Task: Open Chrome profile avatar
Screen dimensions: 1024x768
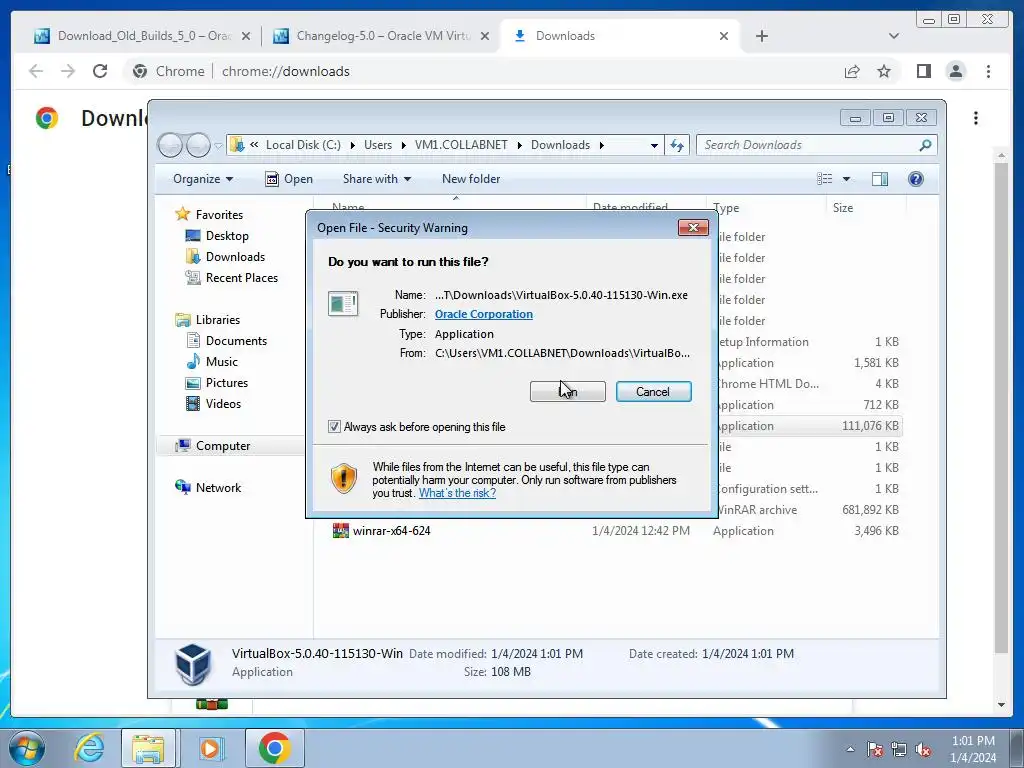Action: pos(955,71)
